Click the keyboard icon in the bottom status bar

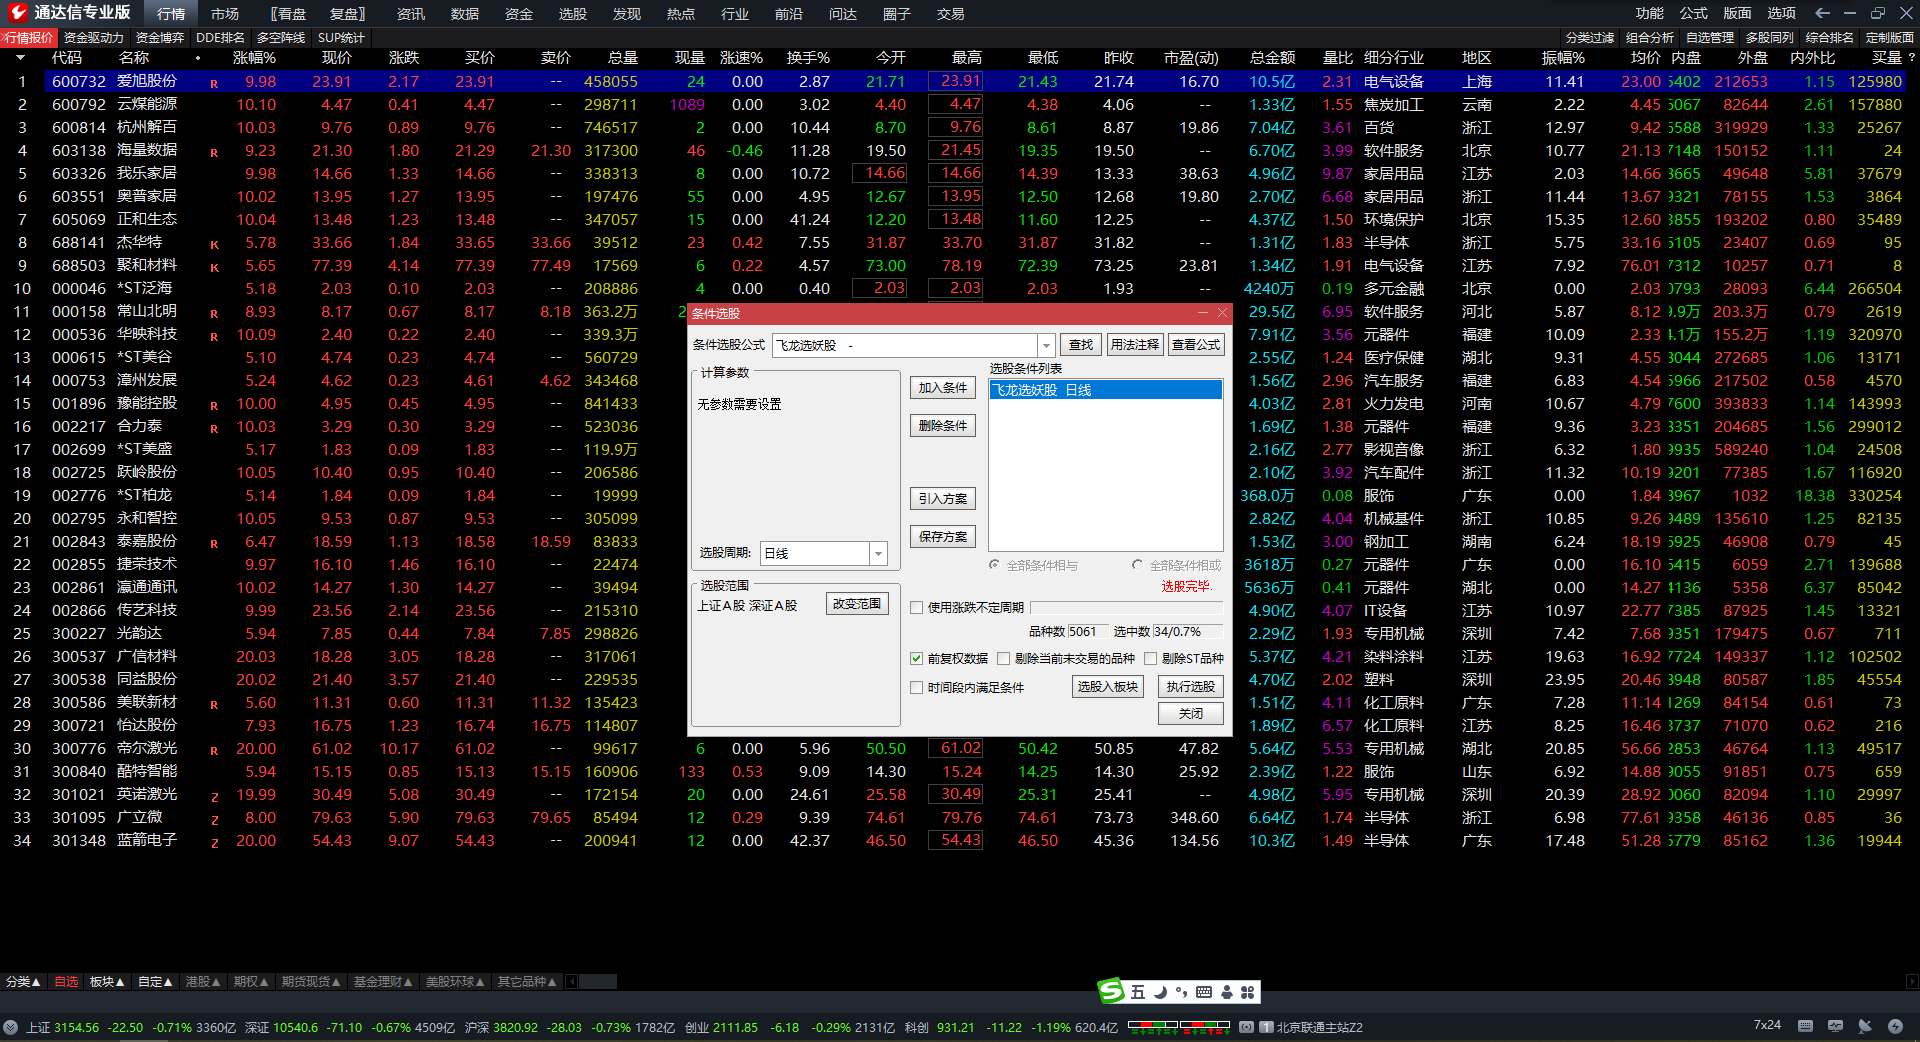click(x=1805, y=1026)
